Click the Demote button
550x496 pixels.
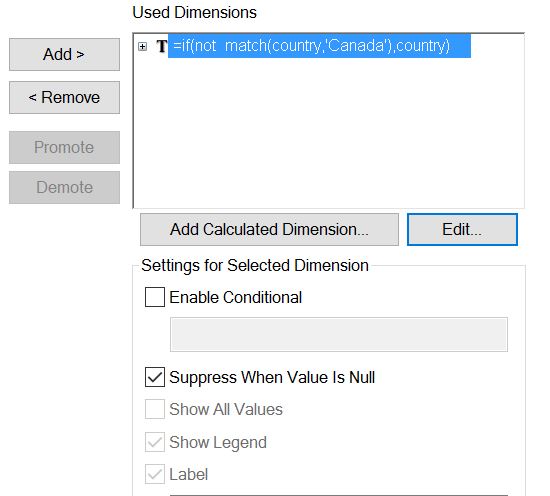(64, 187)
